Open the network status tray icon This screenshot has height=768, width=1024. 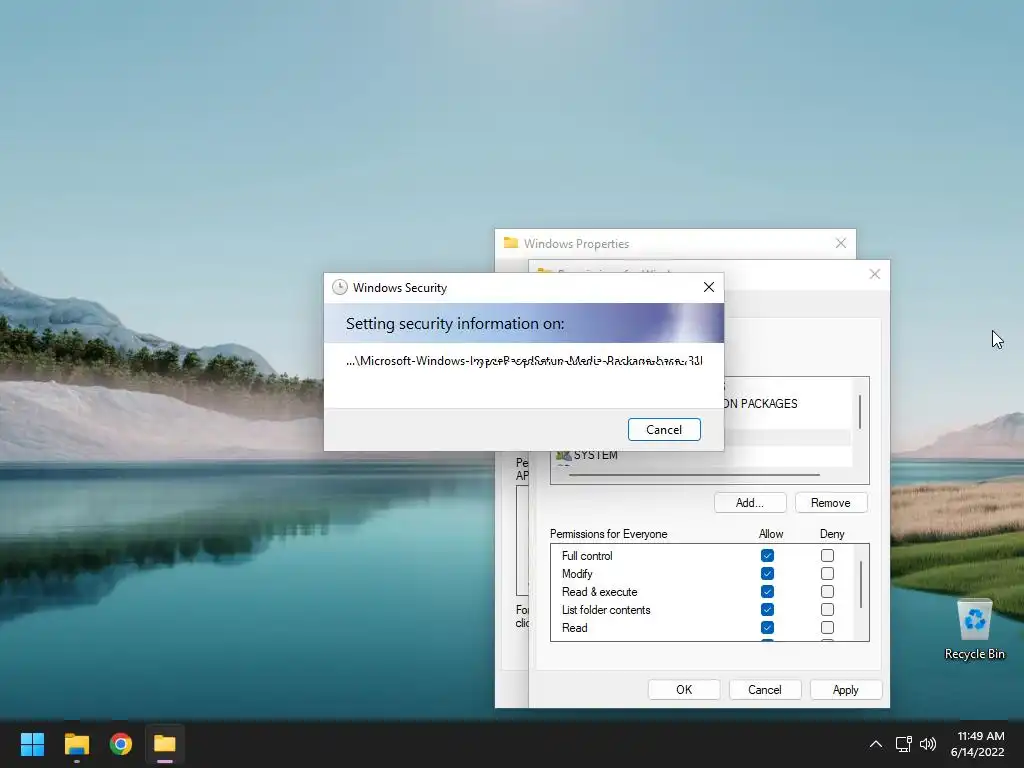point(903,744)
